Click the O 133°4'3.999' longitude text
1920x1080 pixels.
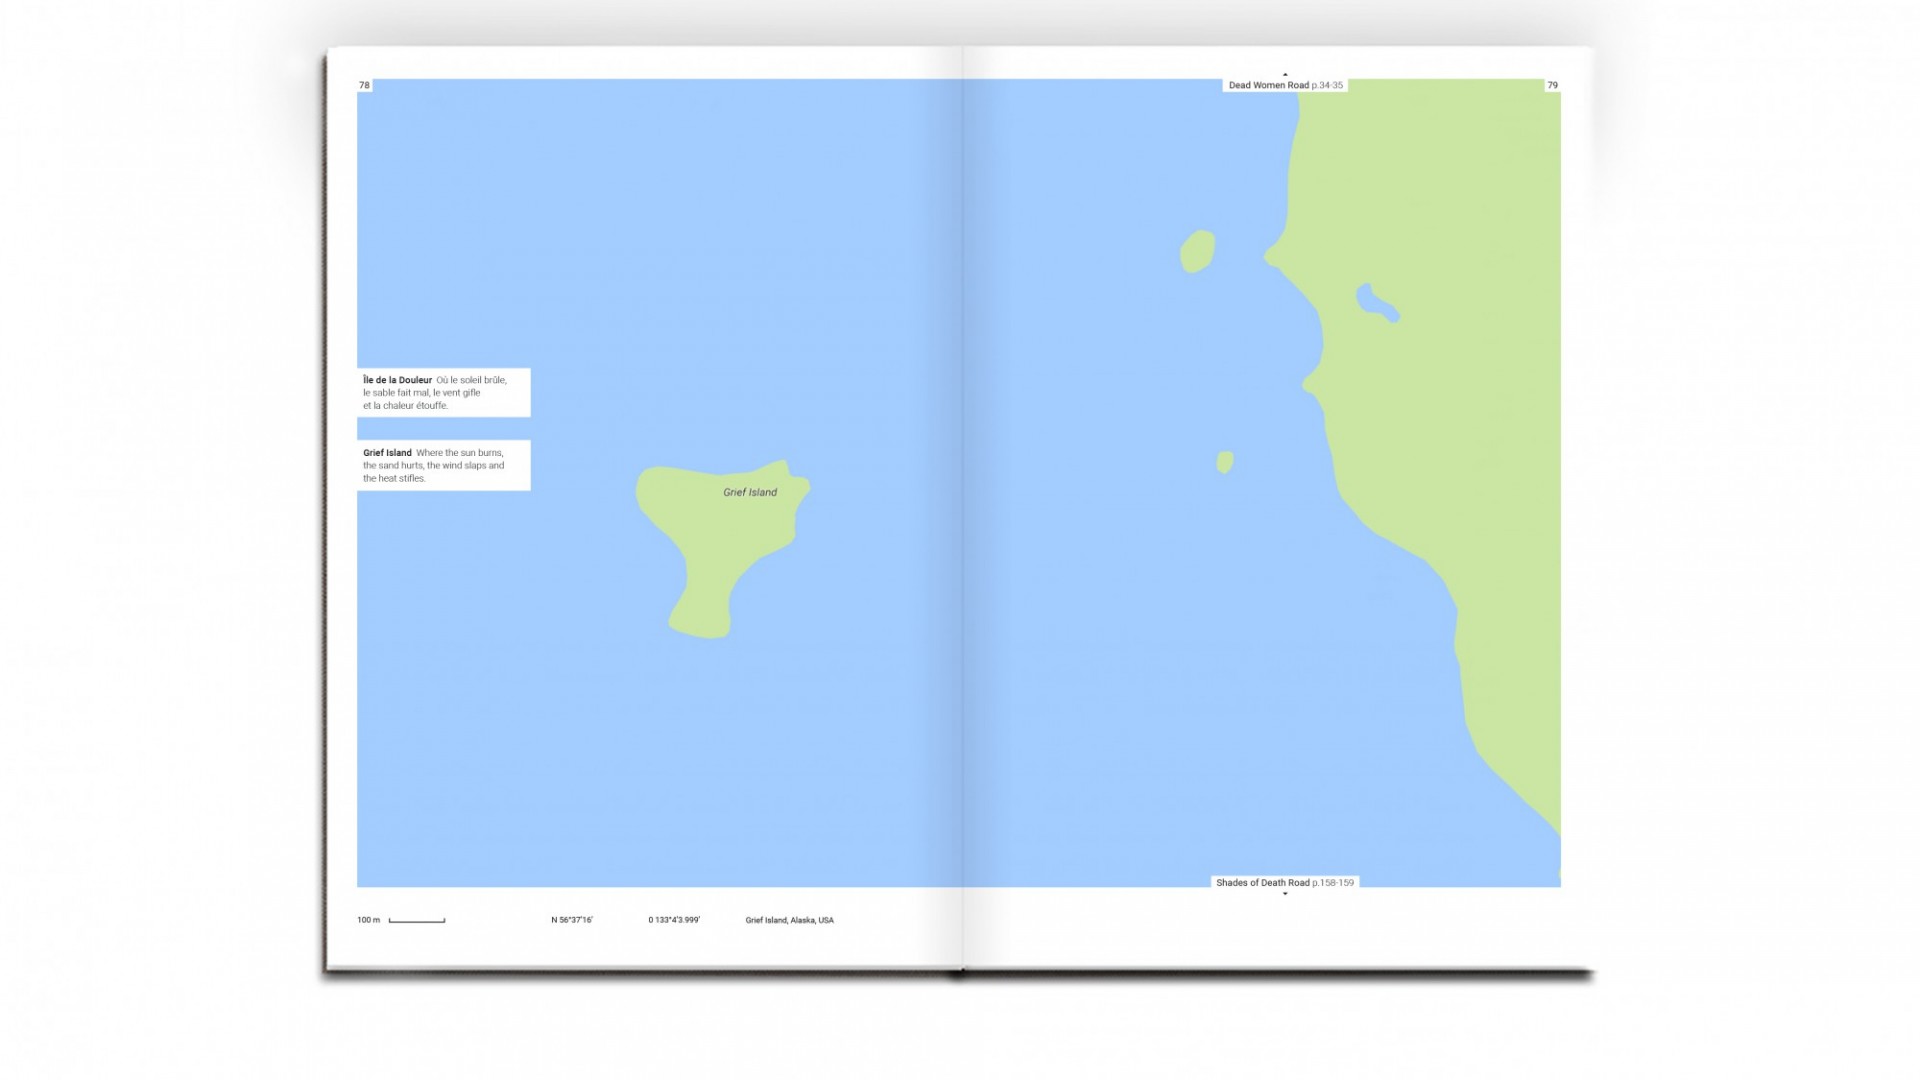(x=674, y=920)
